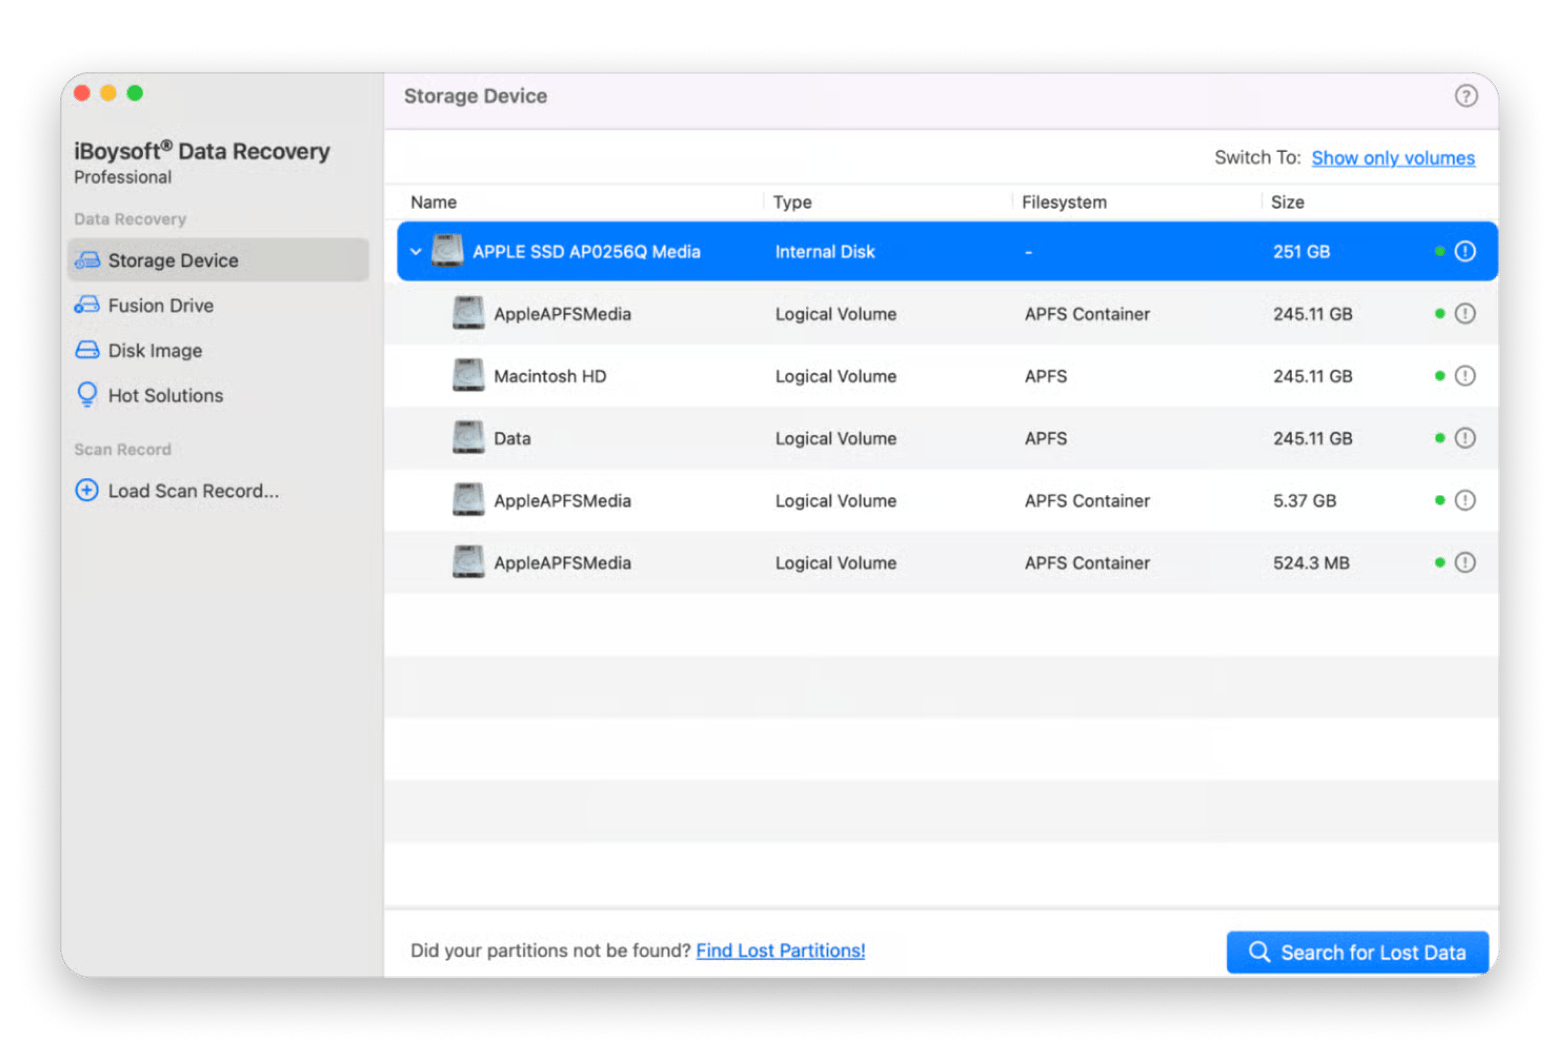The image size is (1560, 1058).
Task: Click the green status dot on Data row
Action: click(1439, 438)
